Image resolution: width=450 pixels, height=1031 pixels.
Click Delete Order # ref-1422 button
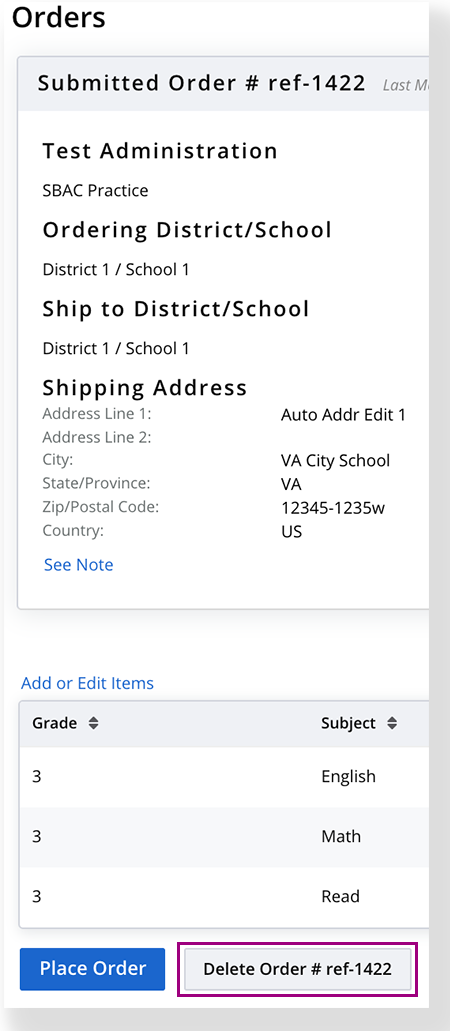(297, 969)
